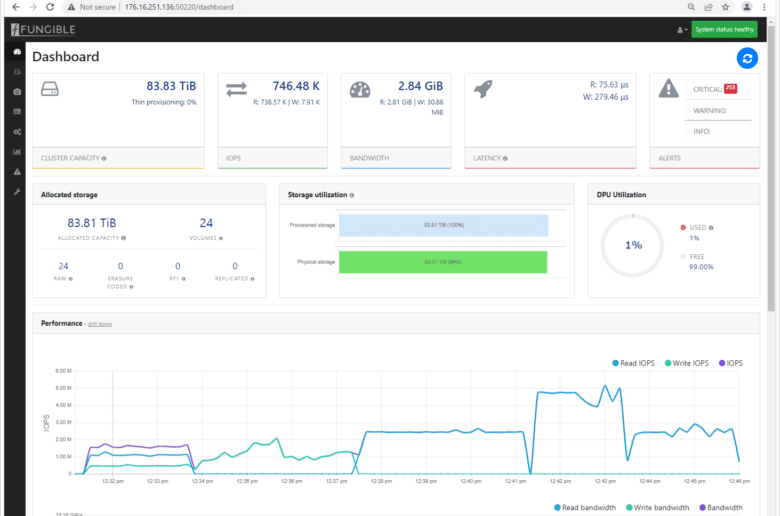This screenshot has height=516, width=780.
Task: Open the server list sidebar icon
Action: tap(17, 111)
